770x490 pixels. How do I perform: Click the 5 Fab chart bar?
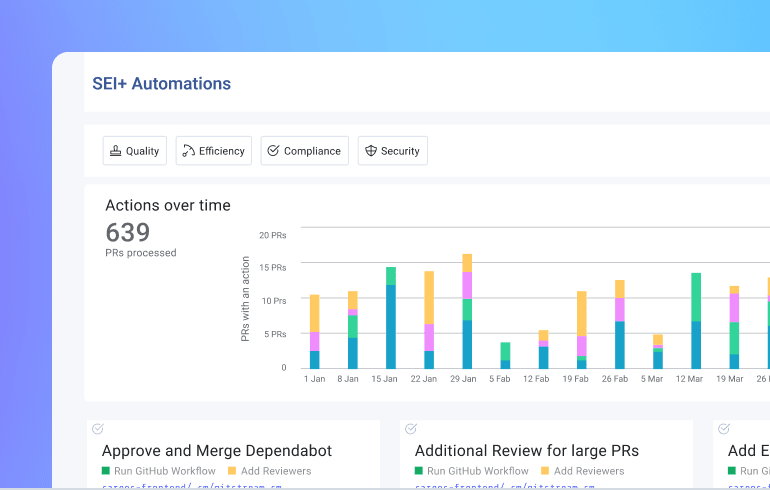[x=505, y=355]
